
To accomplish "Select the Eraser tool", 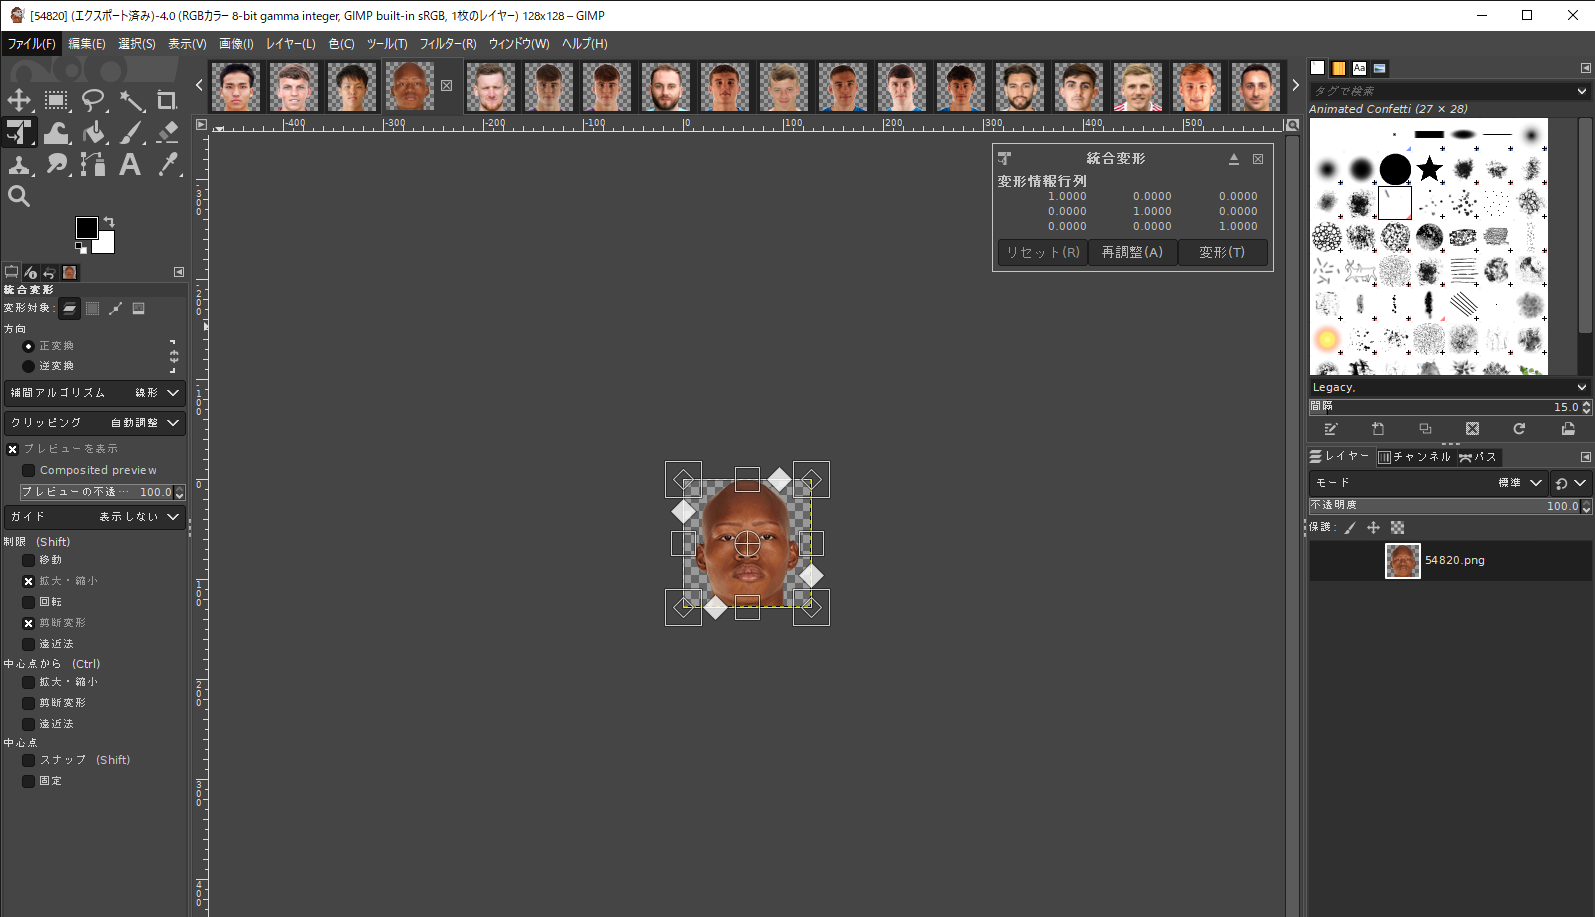I will 167,132.
